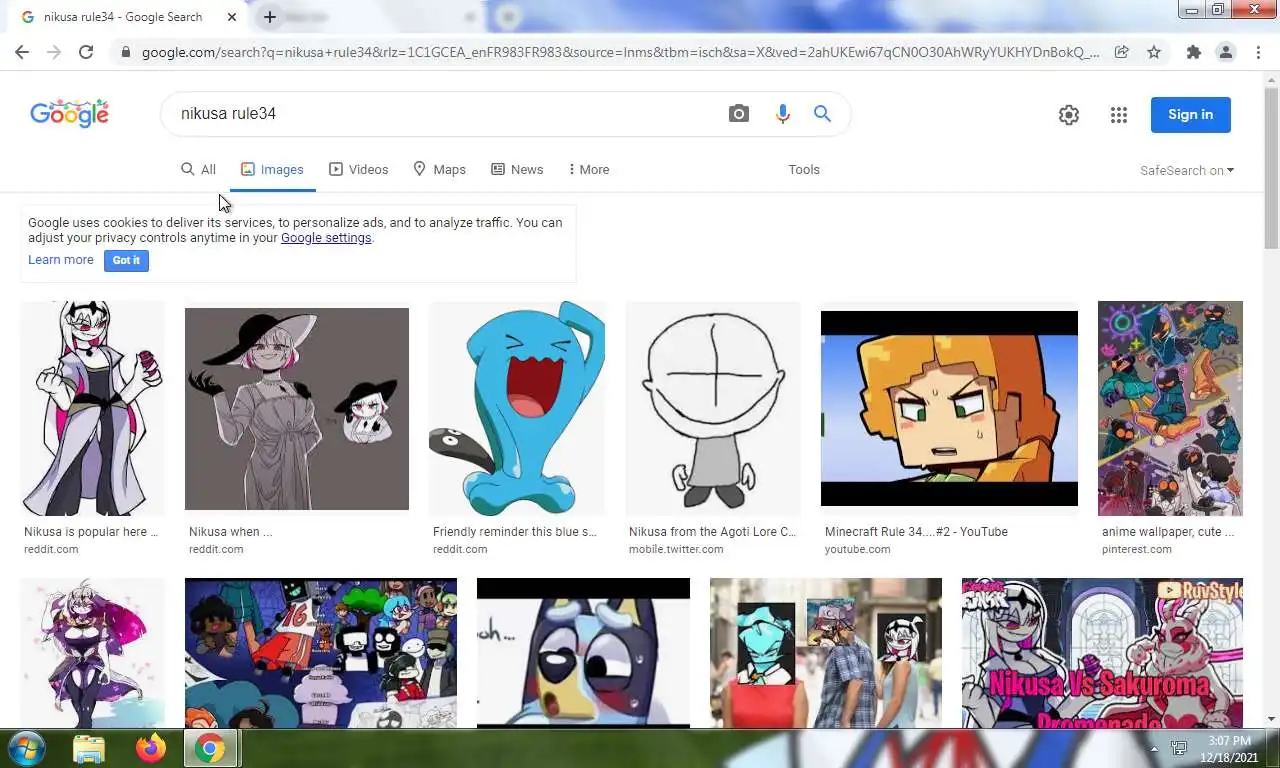Image resolution: width=1280 pixels, height=768 pixels.
Task: Switch to the Maps tab
Action: point(440,169)
